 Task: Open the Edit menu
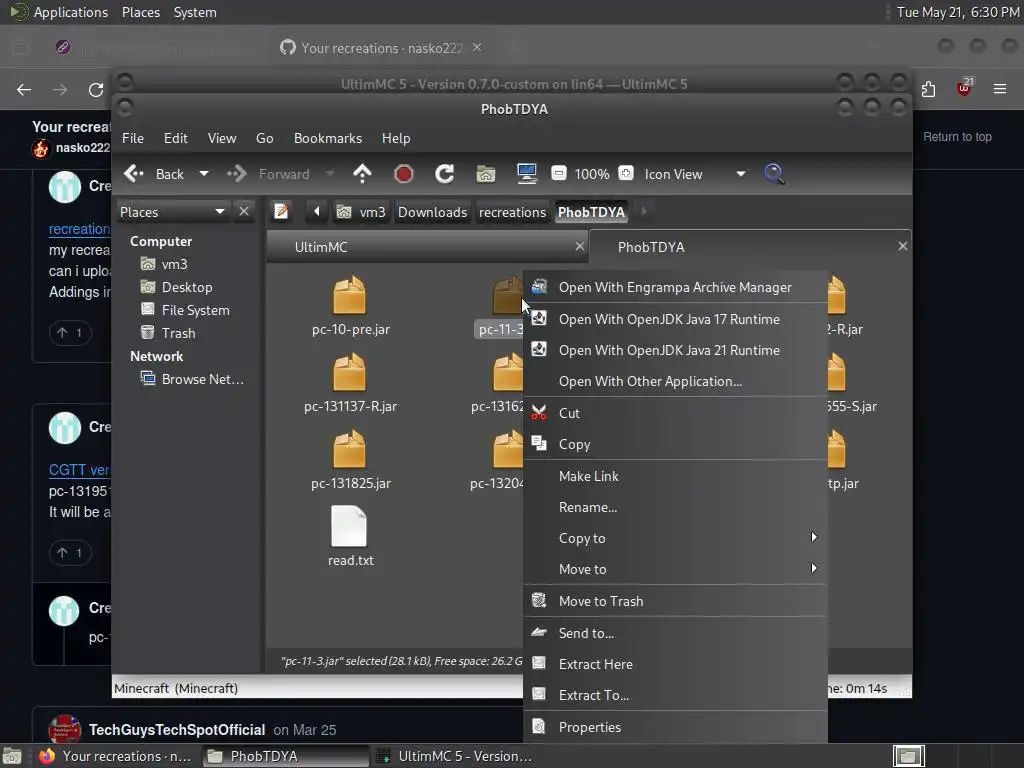[176, 138]
